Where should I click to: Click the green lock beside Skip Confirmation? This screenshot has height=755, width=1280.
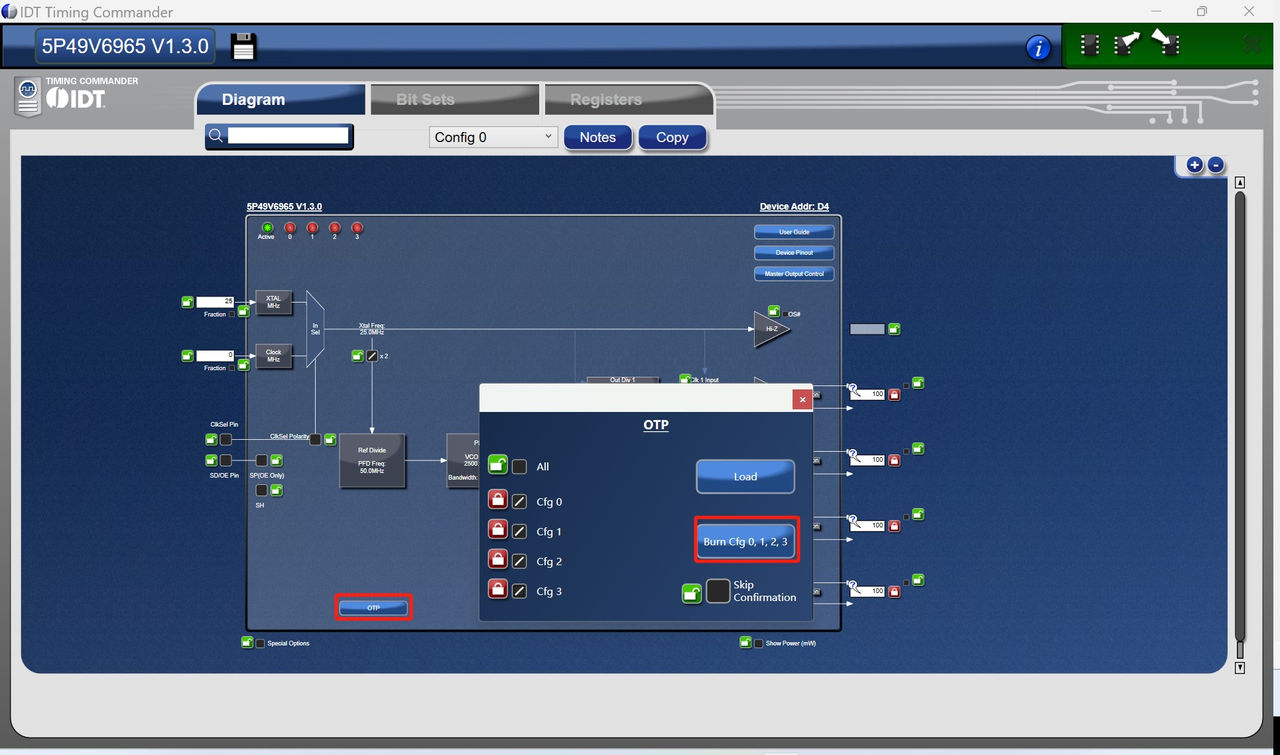tap(692, 594)
